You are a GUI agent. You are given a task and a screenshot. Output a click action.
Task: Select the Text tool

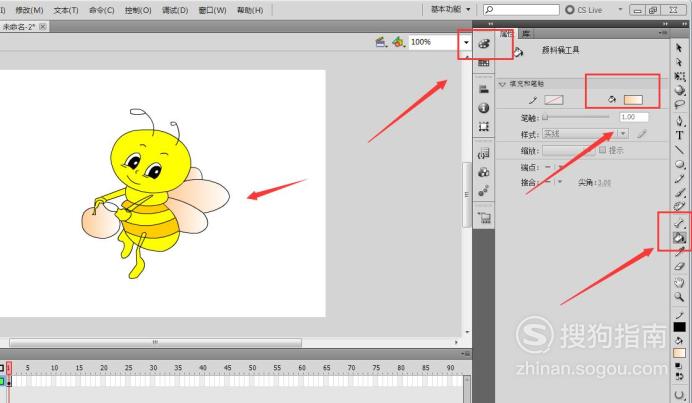click(680, 135)
